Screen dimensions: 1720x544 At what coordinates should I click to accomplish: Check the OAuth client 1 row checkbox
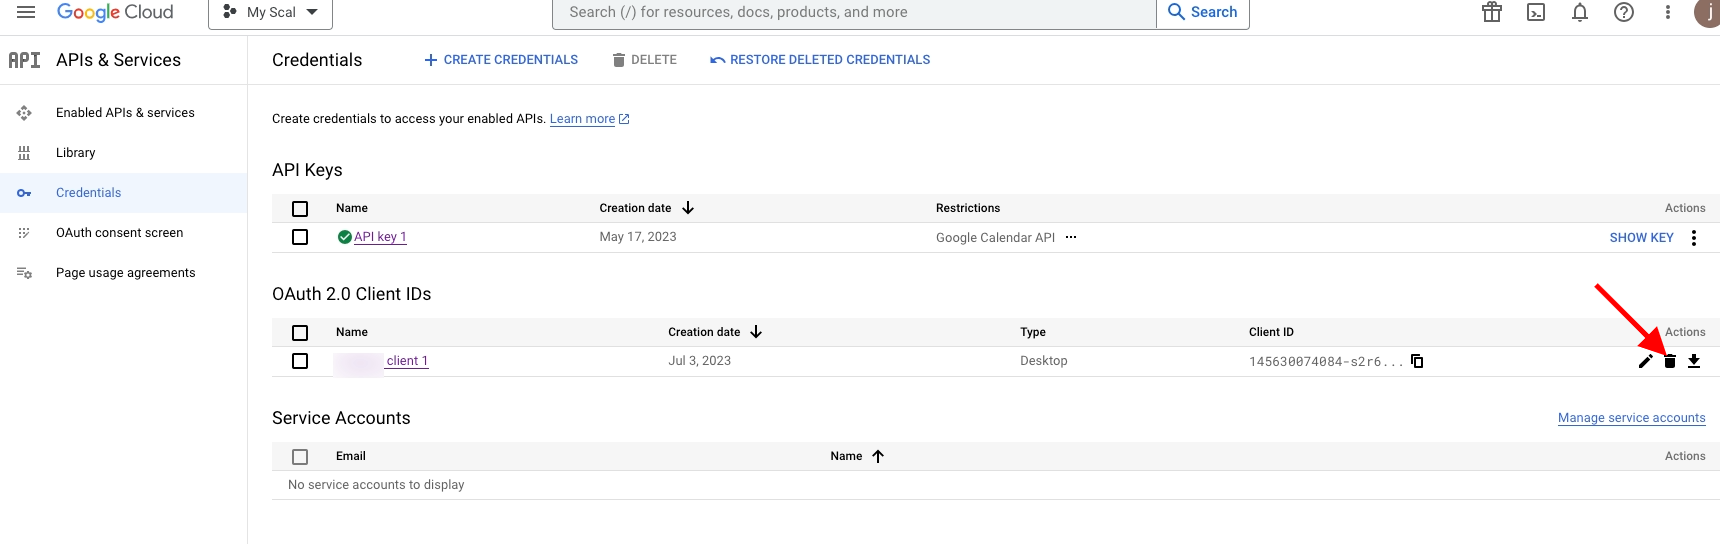[300, 361]
